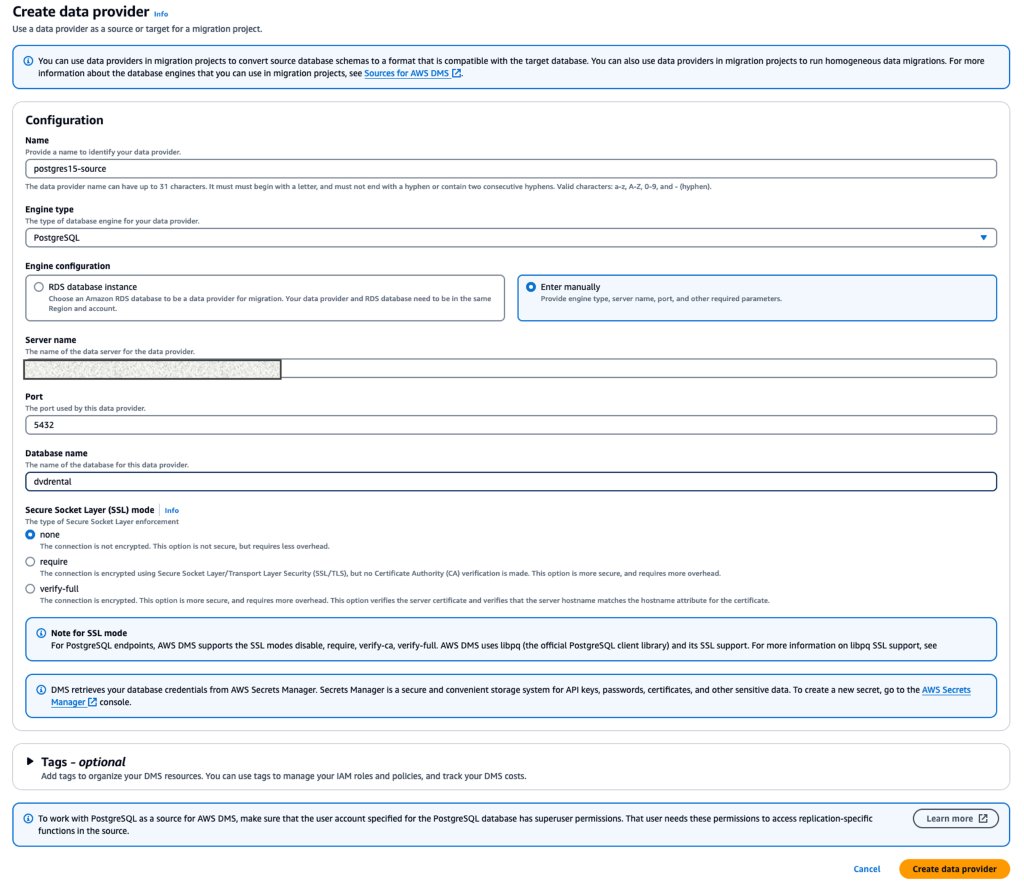Open the Engine type dropdown showing PostgreSQL
Viewport: 1024px width, 893px height.
[x=511, y=238]
